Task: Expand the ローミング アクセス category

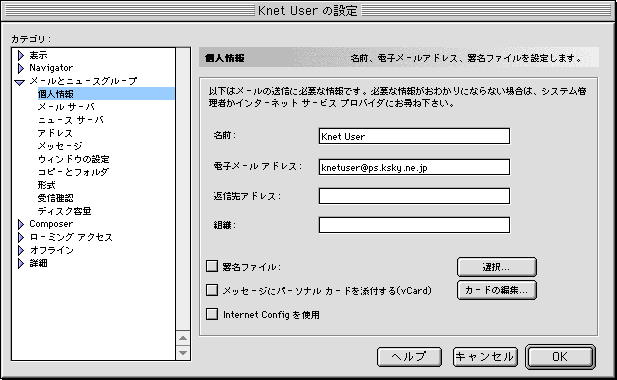Action: coord(21,238)
